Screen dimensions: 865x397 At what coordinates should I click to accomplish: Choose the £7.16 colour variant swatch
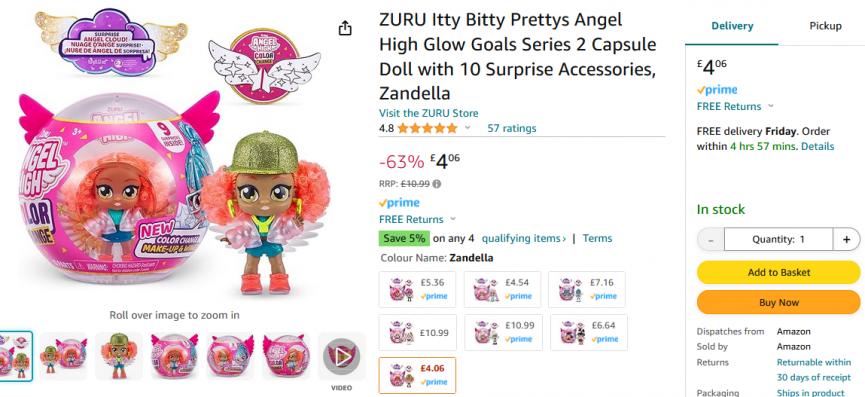(x=587, y=289)
